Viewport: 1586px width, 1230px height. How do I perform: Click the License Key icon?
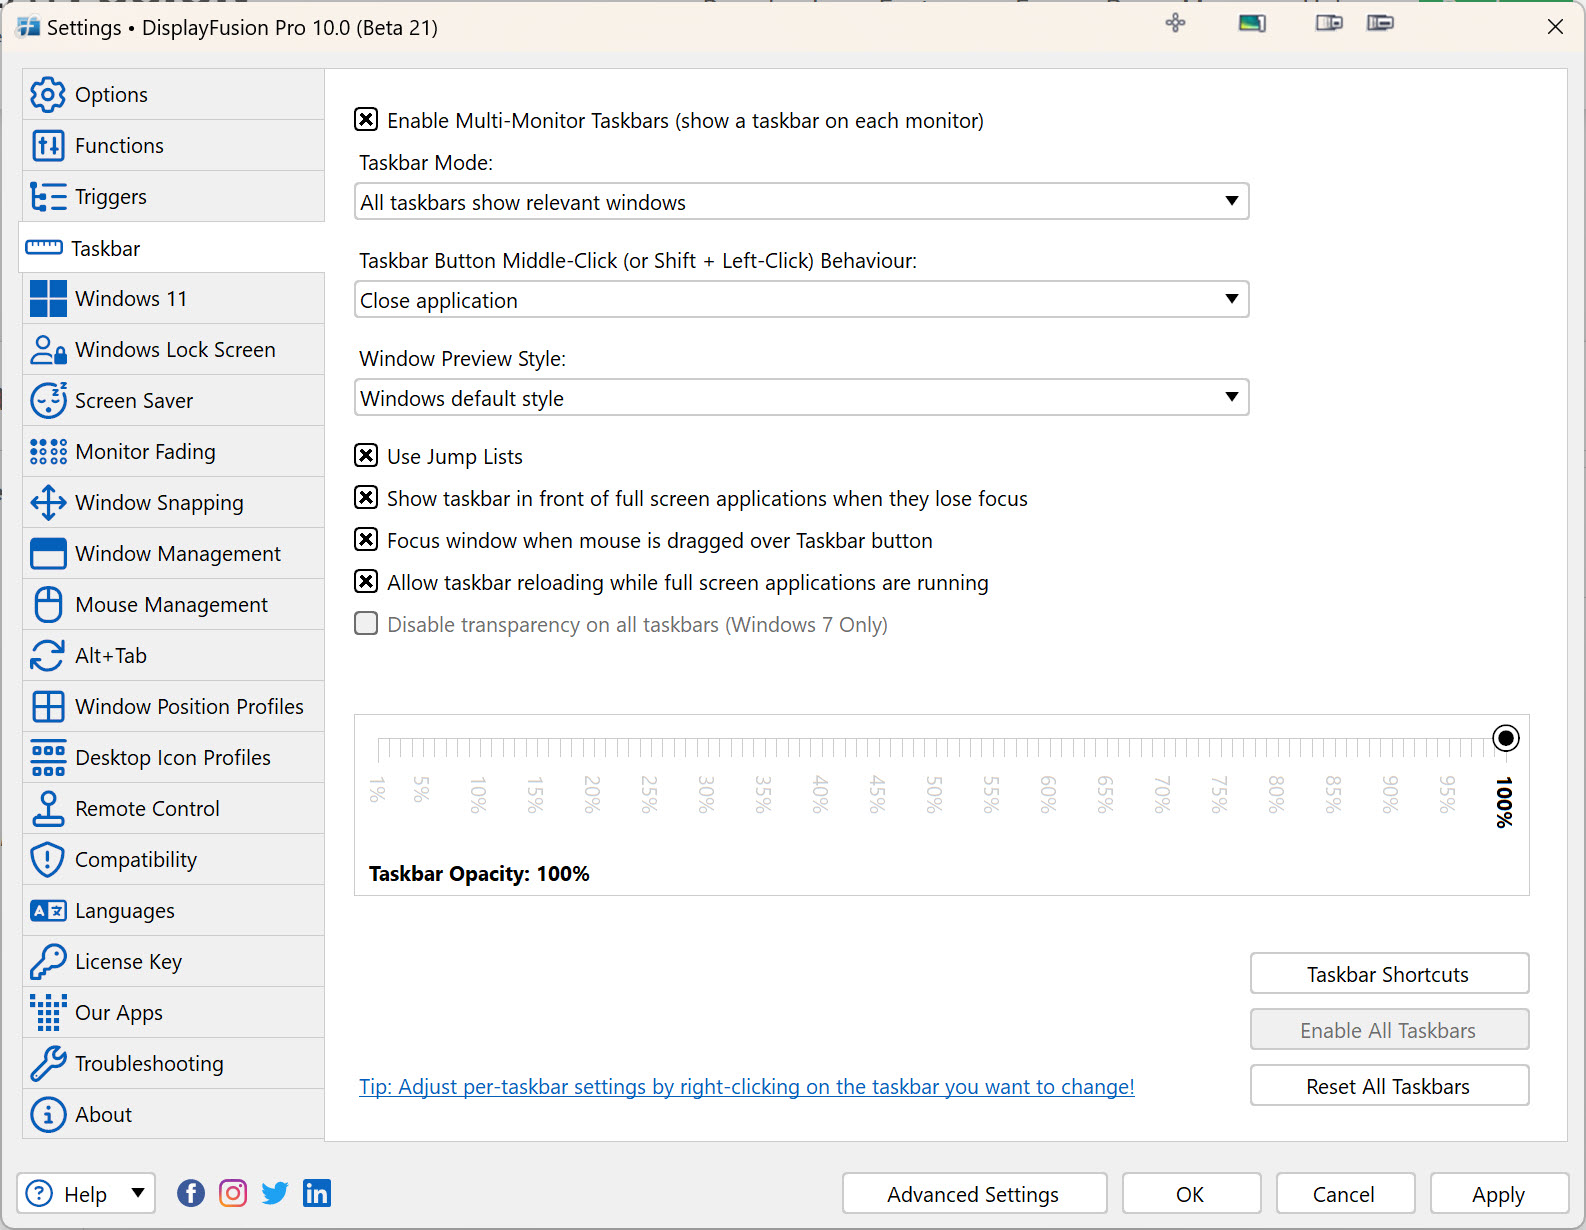[48, 962]
